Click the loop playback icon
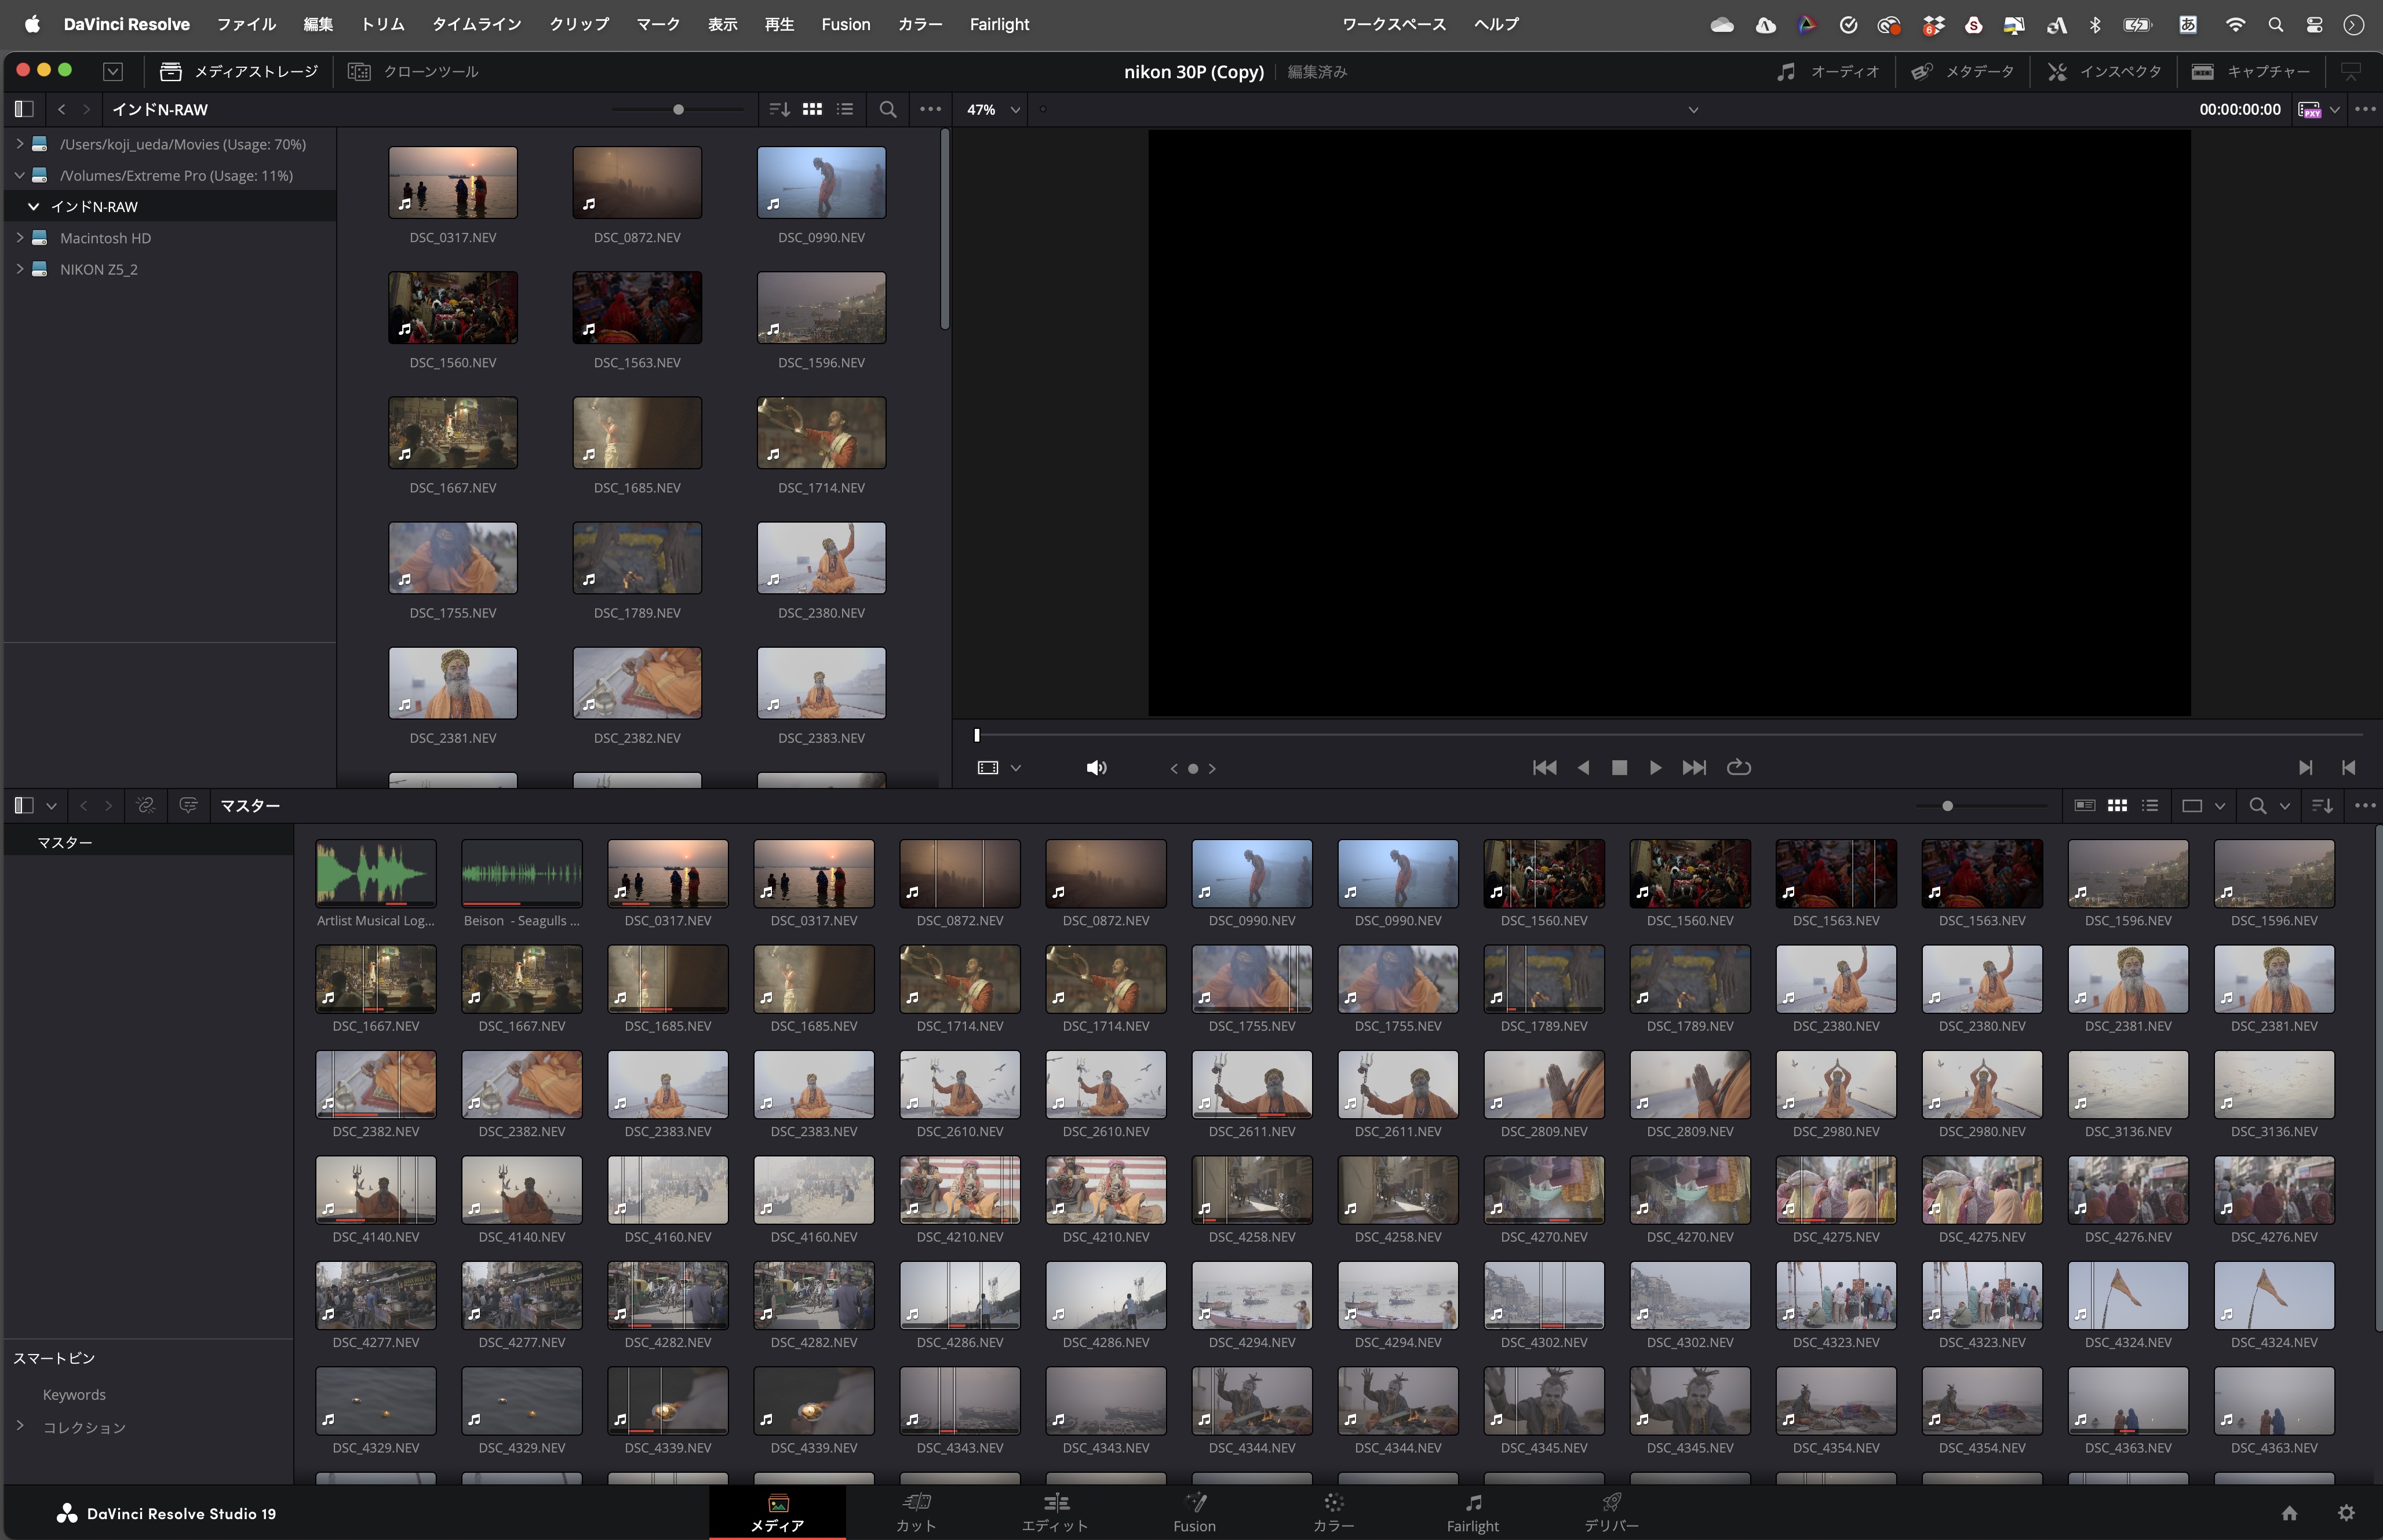The height and width of the screenshot is (1540, 2383). 1738,767
